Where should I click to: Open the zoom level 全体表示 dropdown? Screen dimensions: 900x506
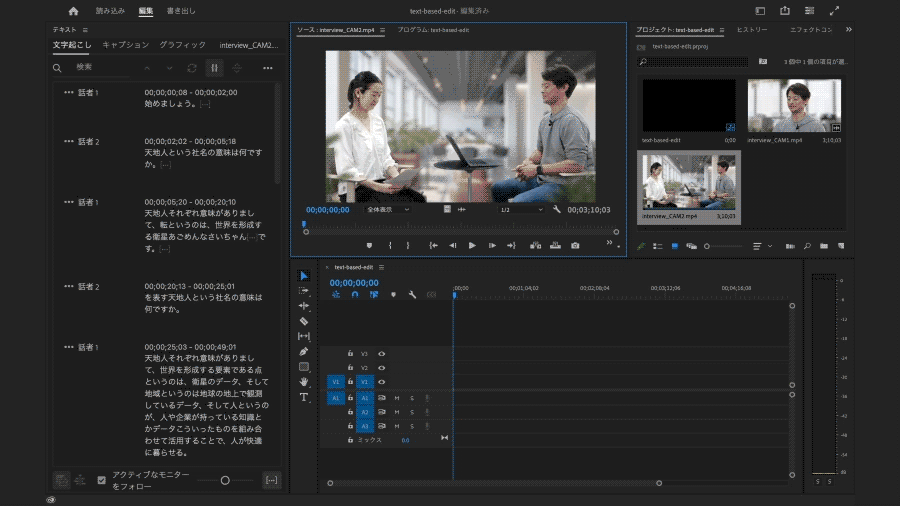[387, 209]
